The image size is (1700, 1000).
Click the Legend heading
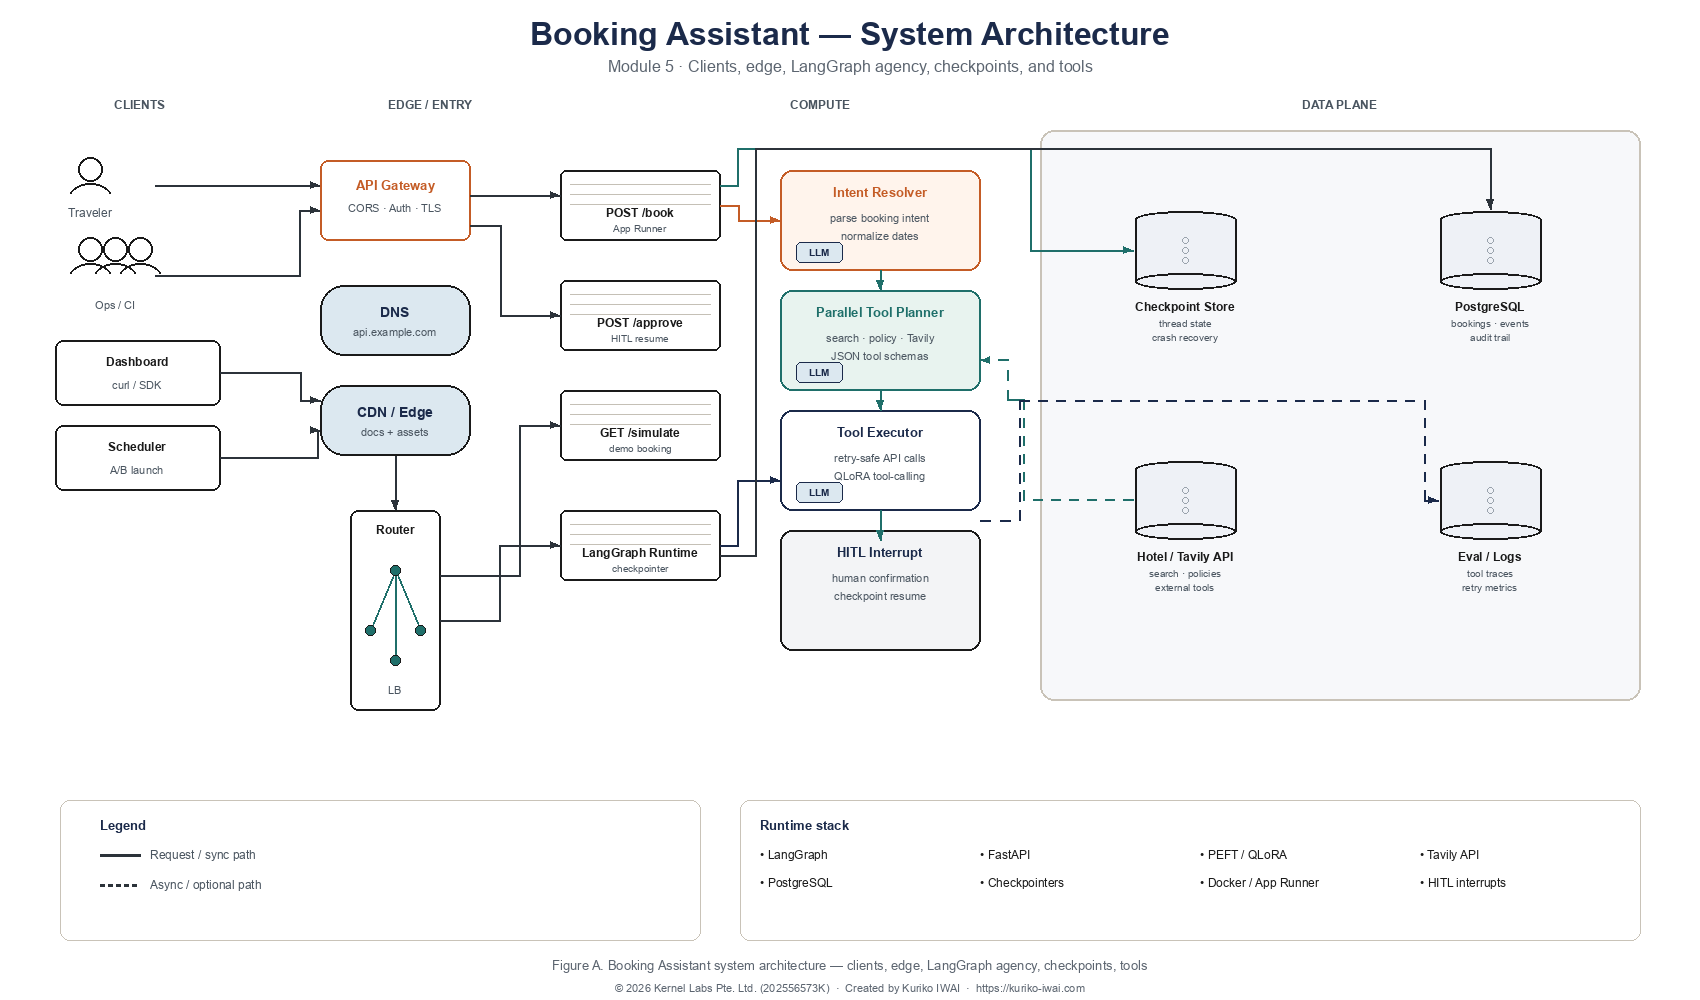coord(123,825)
